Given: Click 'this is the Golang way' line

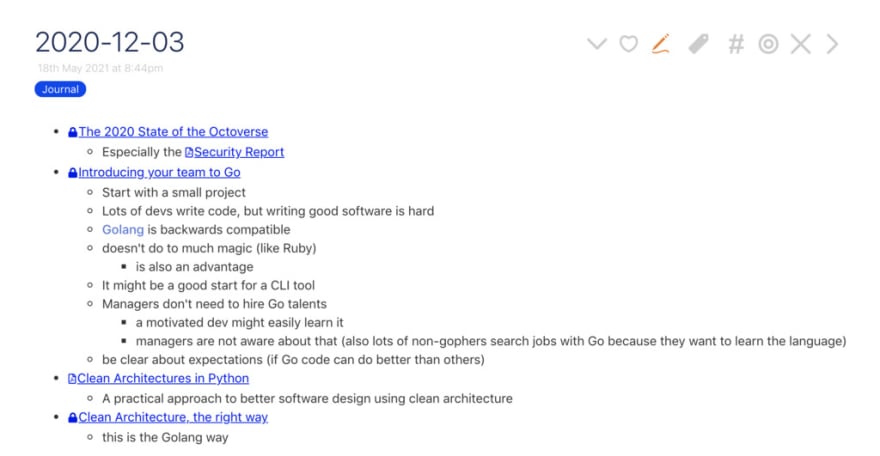Looking at the screenshot, I should point(165,437).
